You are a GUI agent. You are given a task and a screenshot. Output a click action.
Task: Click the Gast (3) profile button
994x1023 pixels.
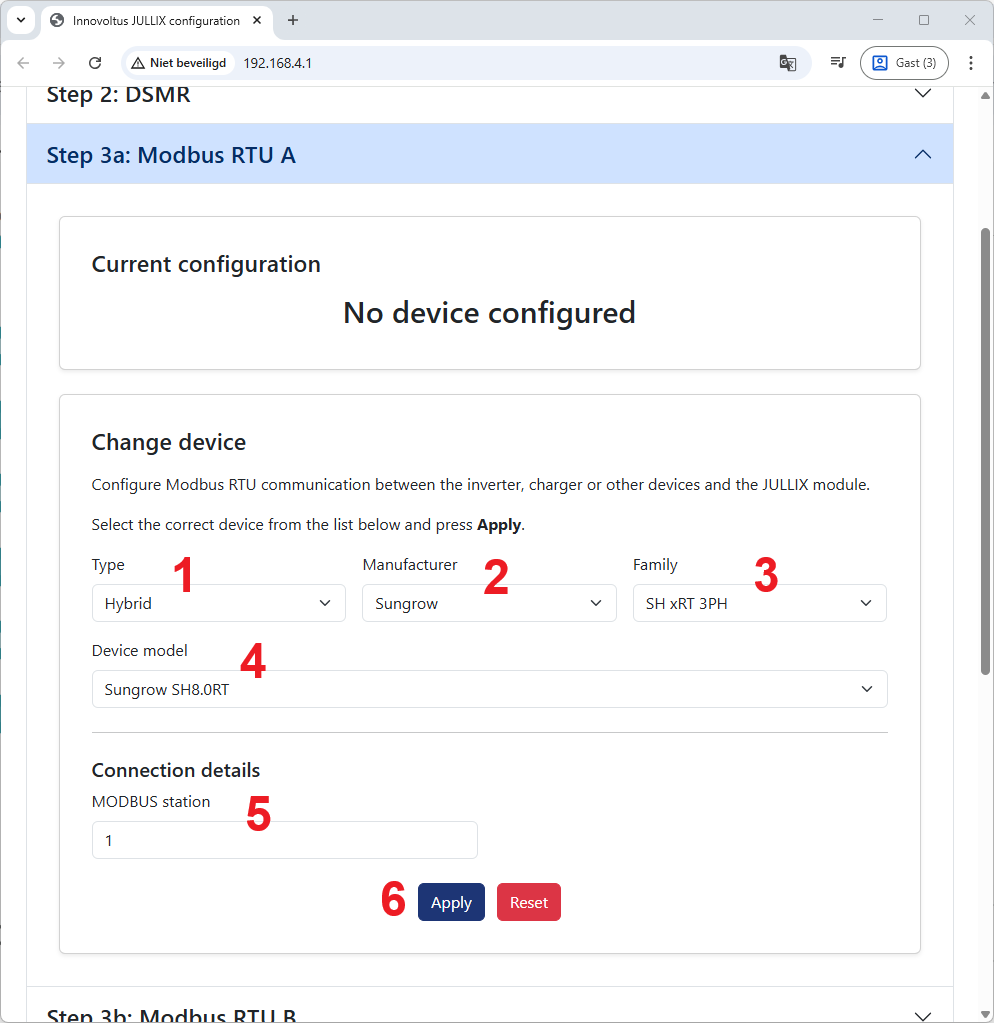904,63
